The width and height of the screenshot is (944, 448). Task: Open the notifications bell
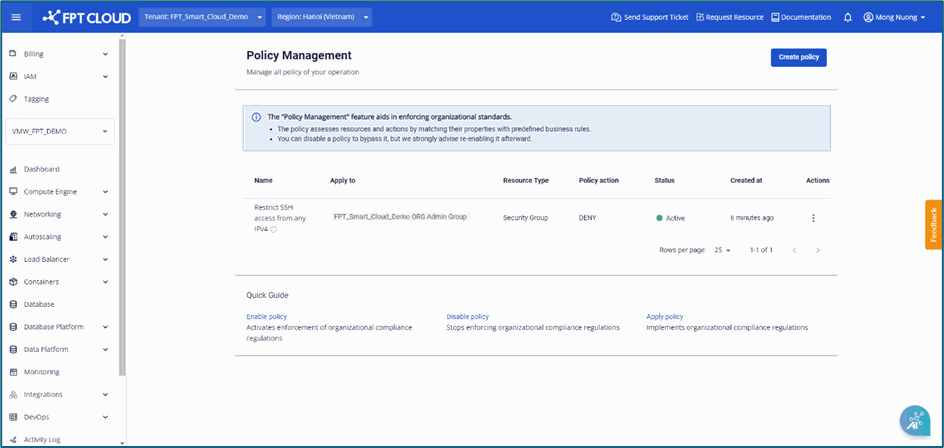(848, 17)
